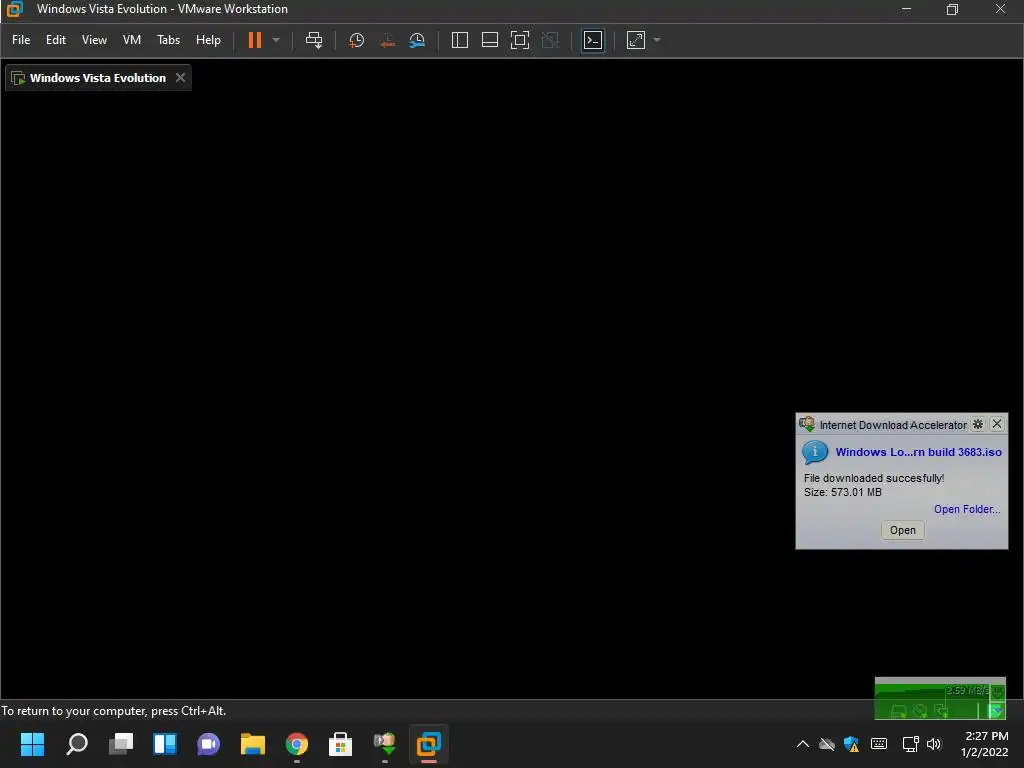Open the Widgets panel on the taskbar
This screenshot has width=1024, height=768.
tap(165, 744)
